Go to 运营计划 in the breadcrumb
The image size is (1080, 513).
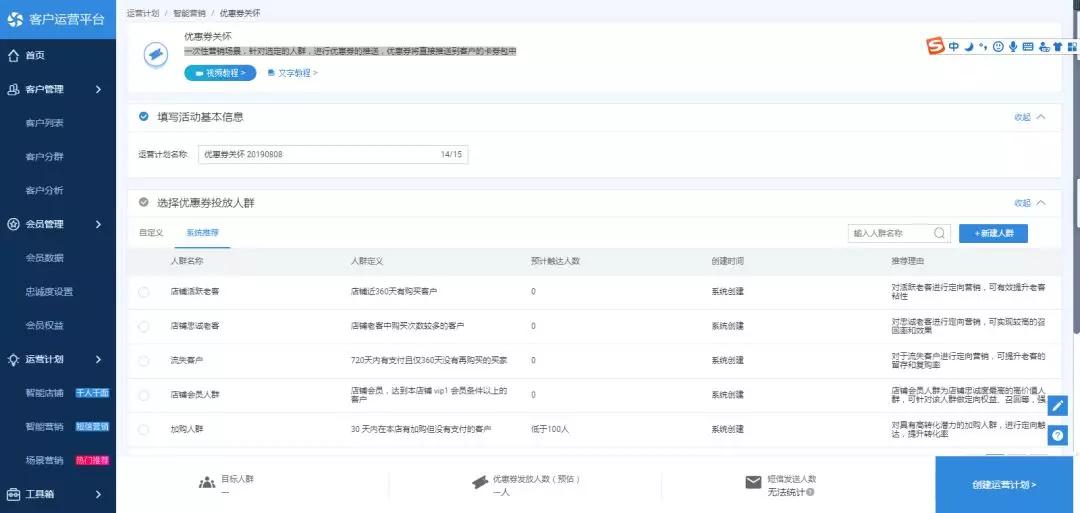(x=143, y=13)
